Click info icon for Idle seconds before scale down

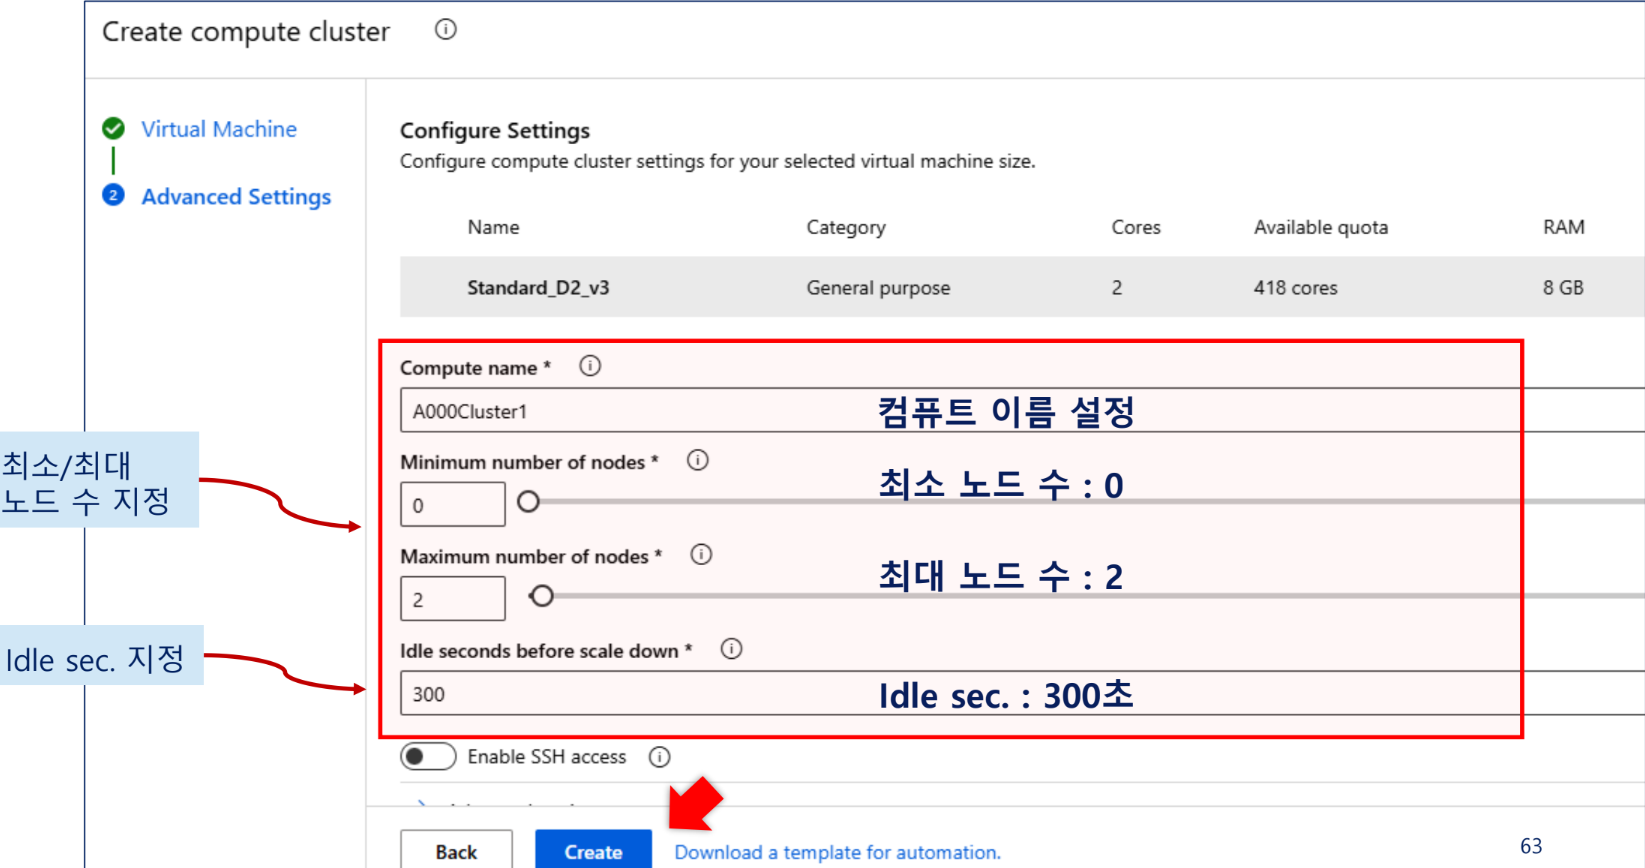pos(732,649)
